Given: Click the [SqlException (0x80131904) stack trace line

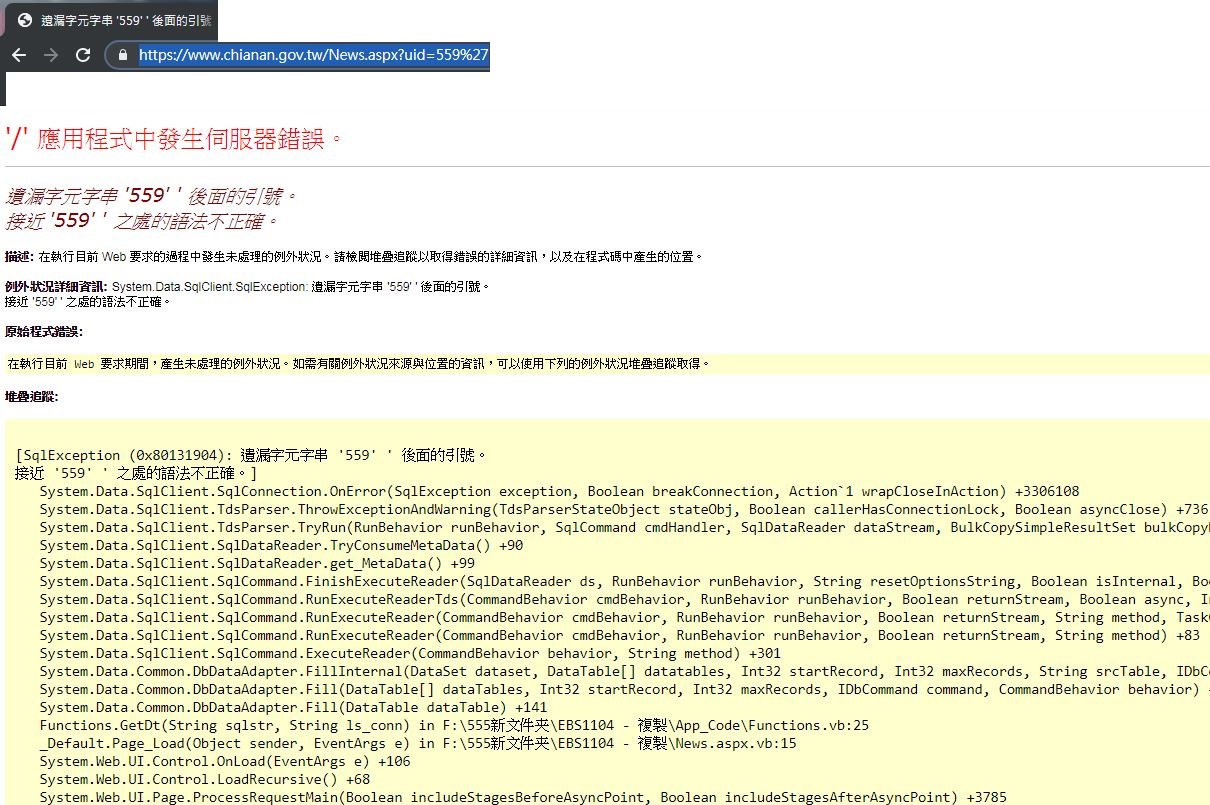Looking at the screenshot, I should tap(251, 455).
